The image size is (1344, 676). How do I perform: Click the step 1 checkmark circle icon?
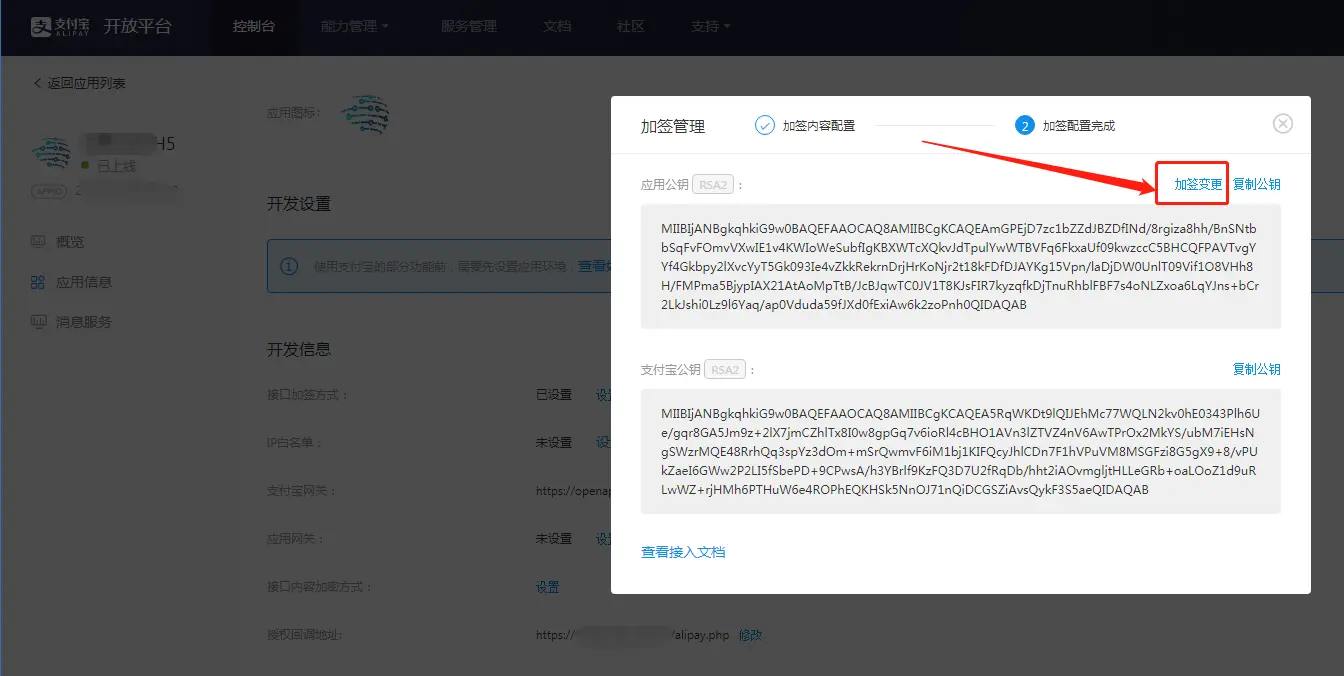tap(765, 126)
